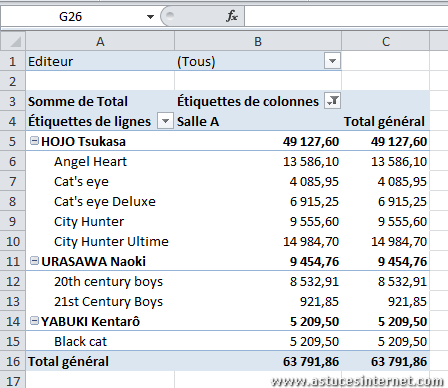
Task: Open the Étiquettes de lignes dropdown
Action: (x=165, y=121)
